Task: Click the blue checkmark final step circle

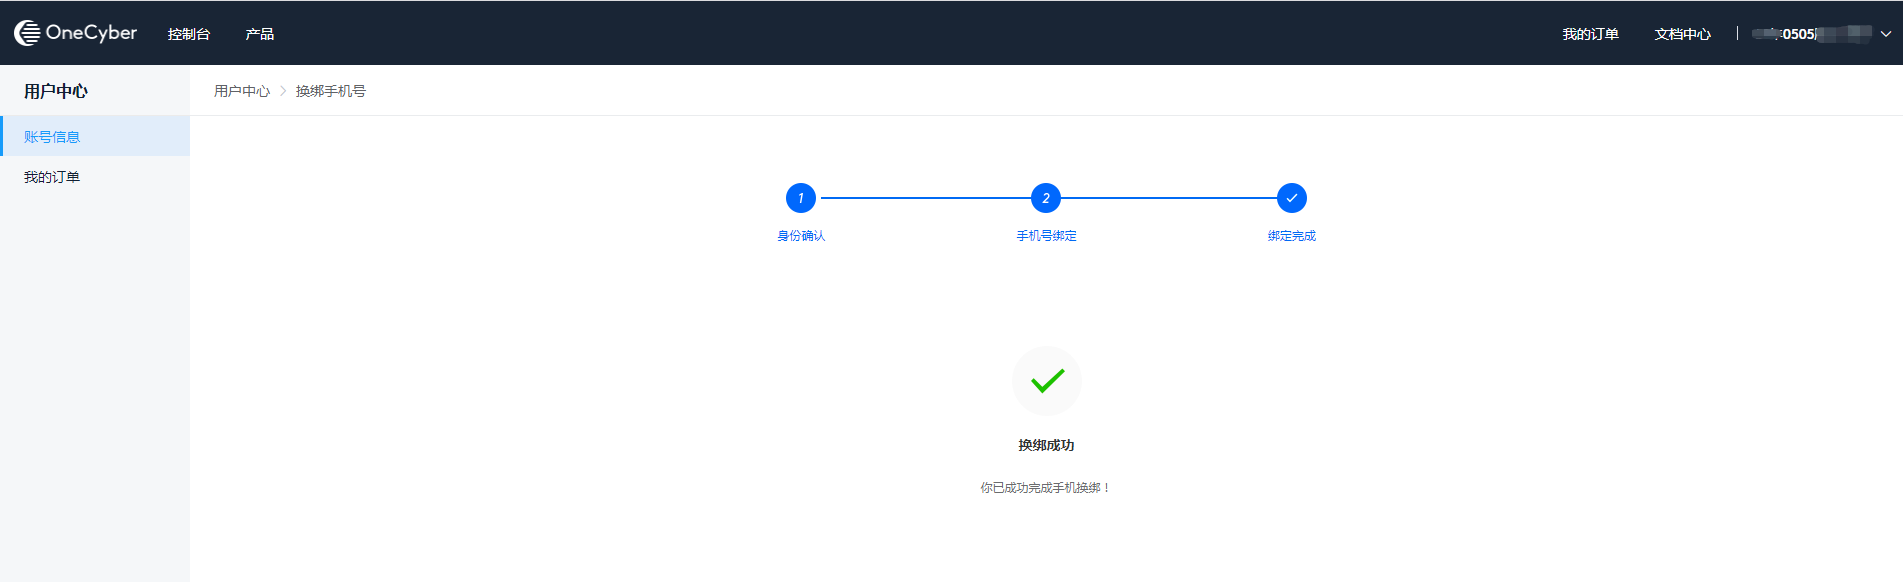Action: point(1291,198)
